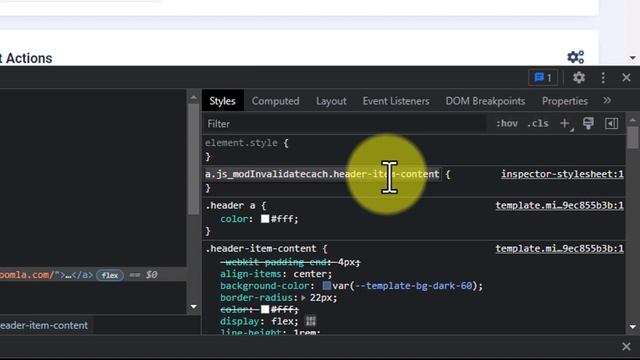The image size is (640, 360).
Task: Click the white swatch for .header a color
Action: point(265,219)
